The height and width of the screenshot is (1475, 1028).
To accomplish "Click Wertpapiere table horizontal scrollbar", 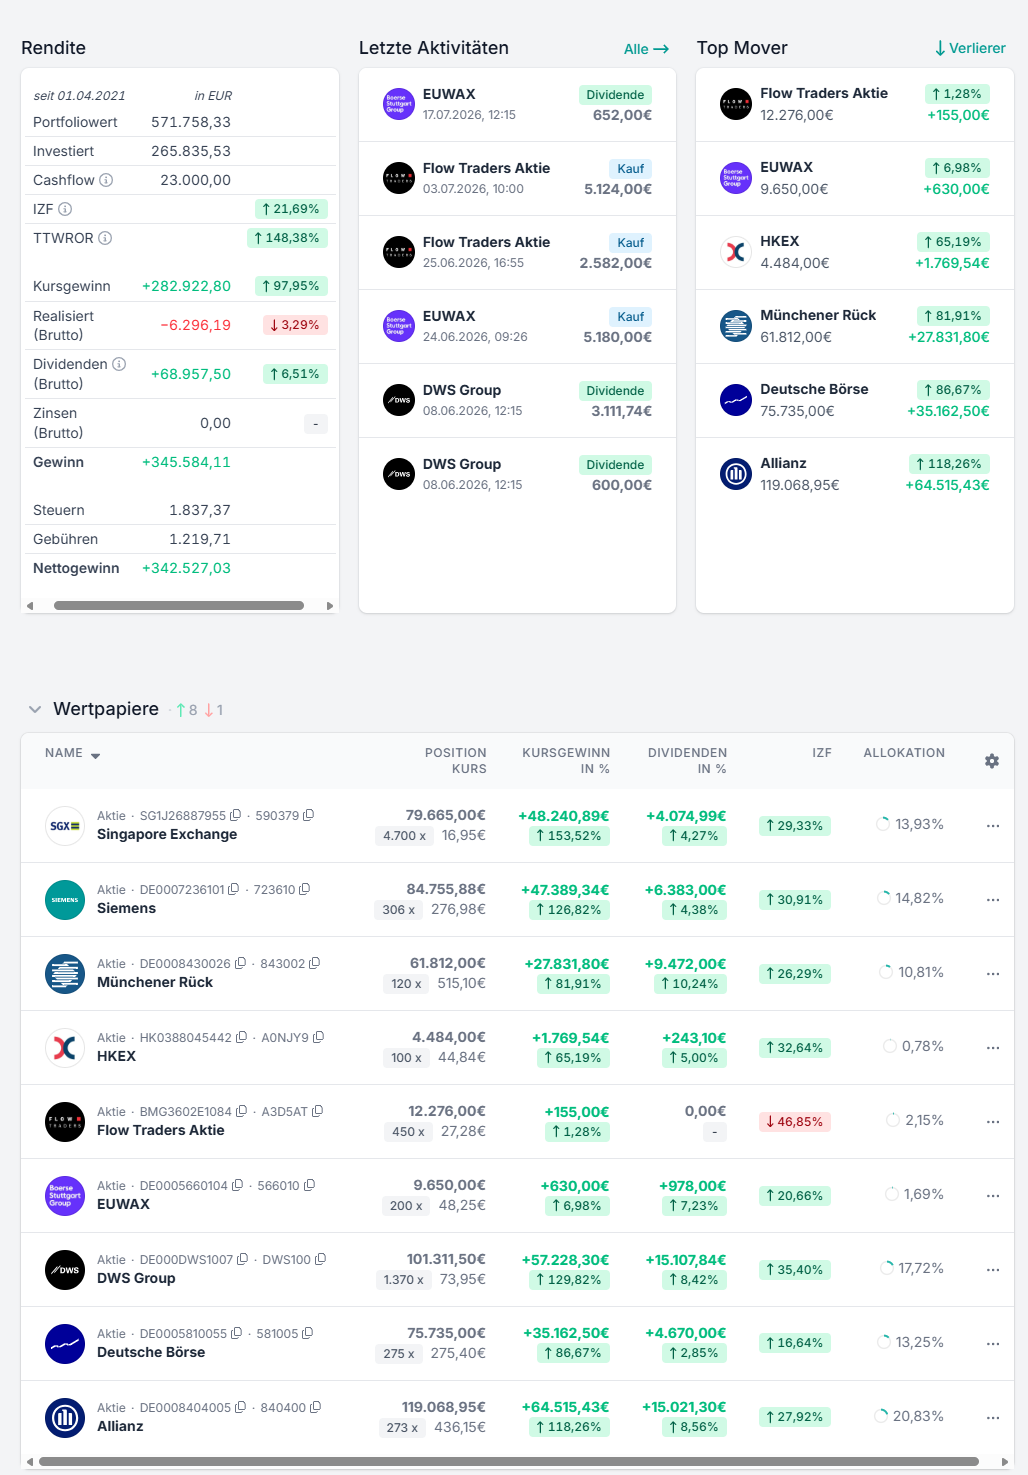I will click(x=508, y=1461).
